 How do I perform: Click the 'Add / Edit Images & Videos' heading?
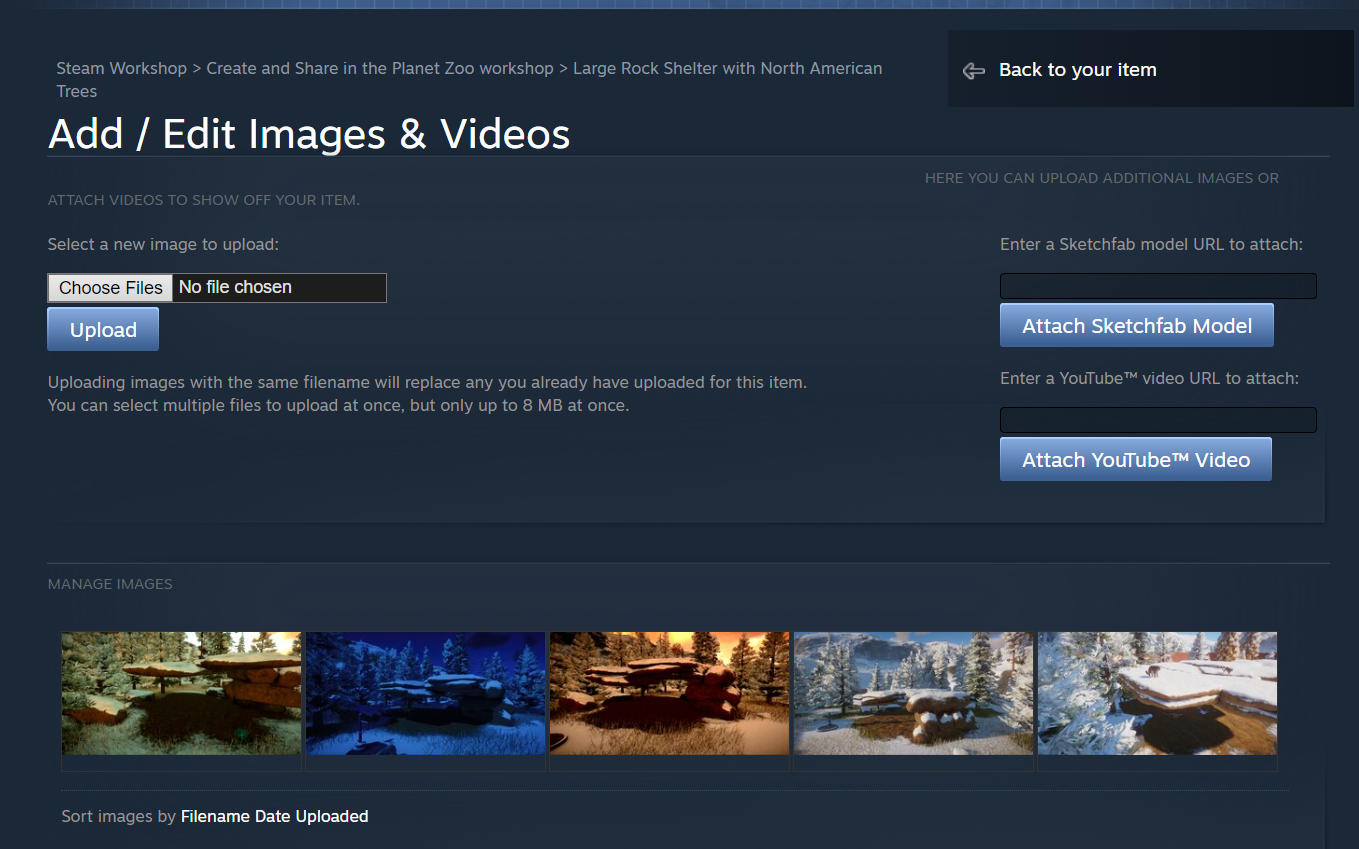309,134
